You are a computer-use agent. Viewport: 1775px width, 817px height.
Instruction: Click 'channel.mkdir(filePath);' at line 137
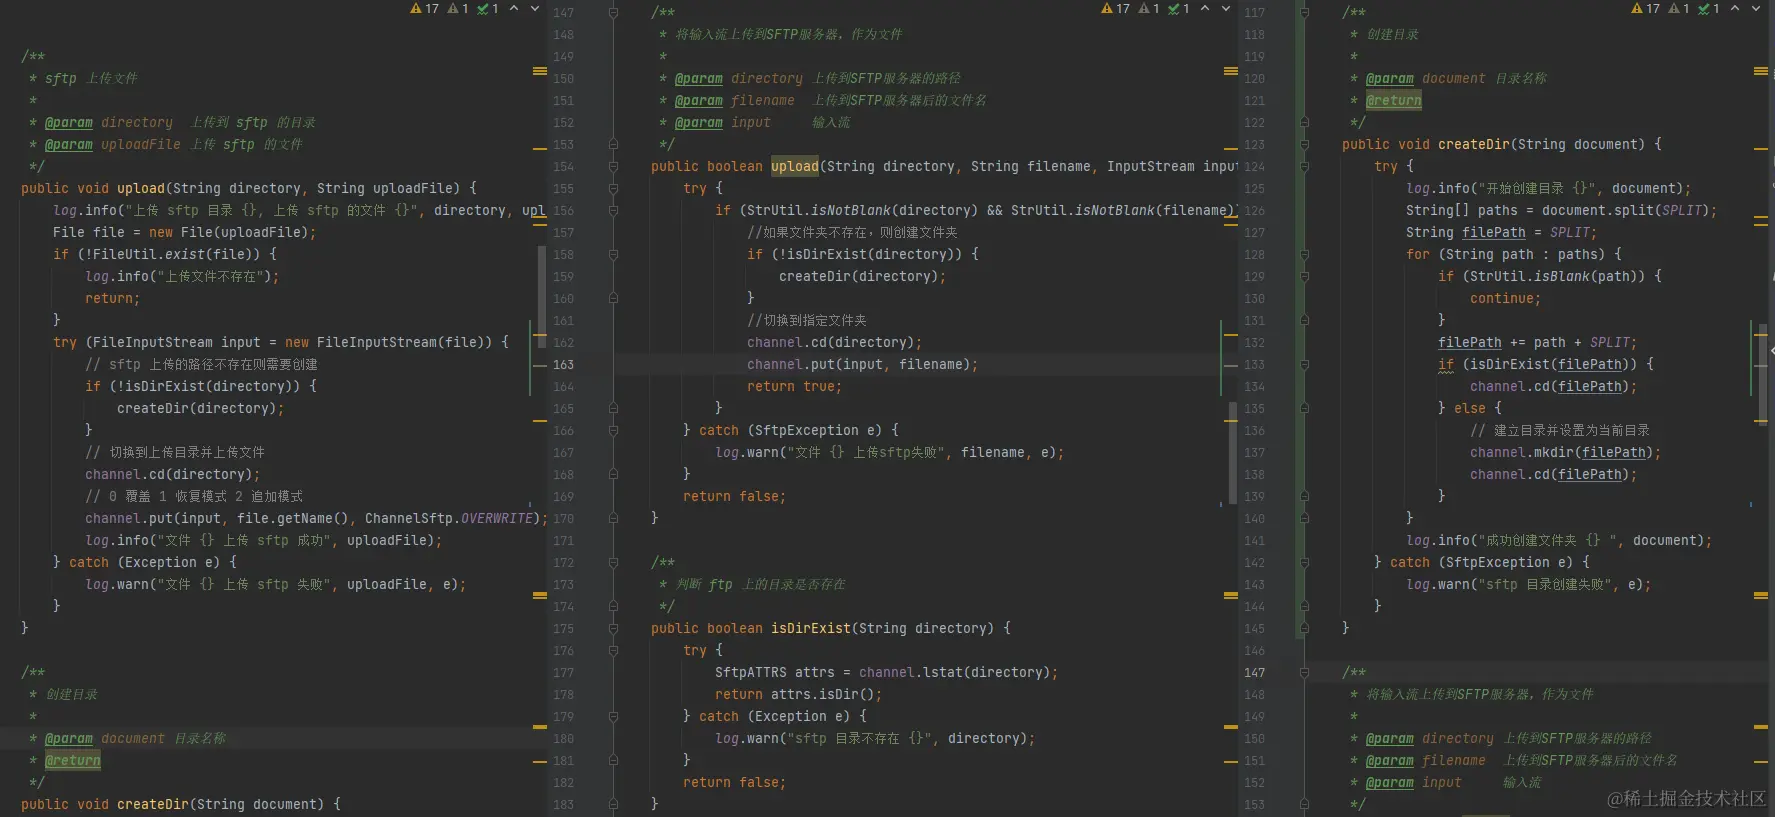(1565, 452)
